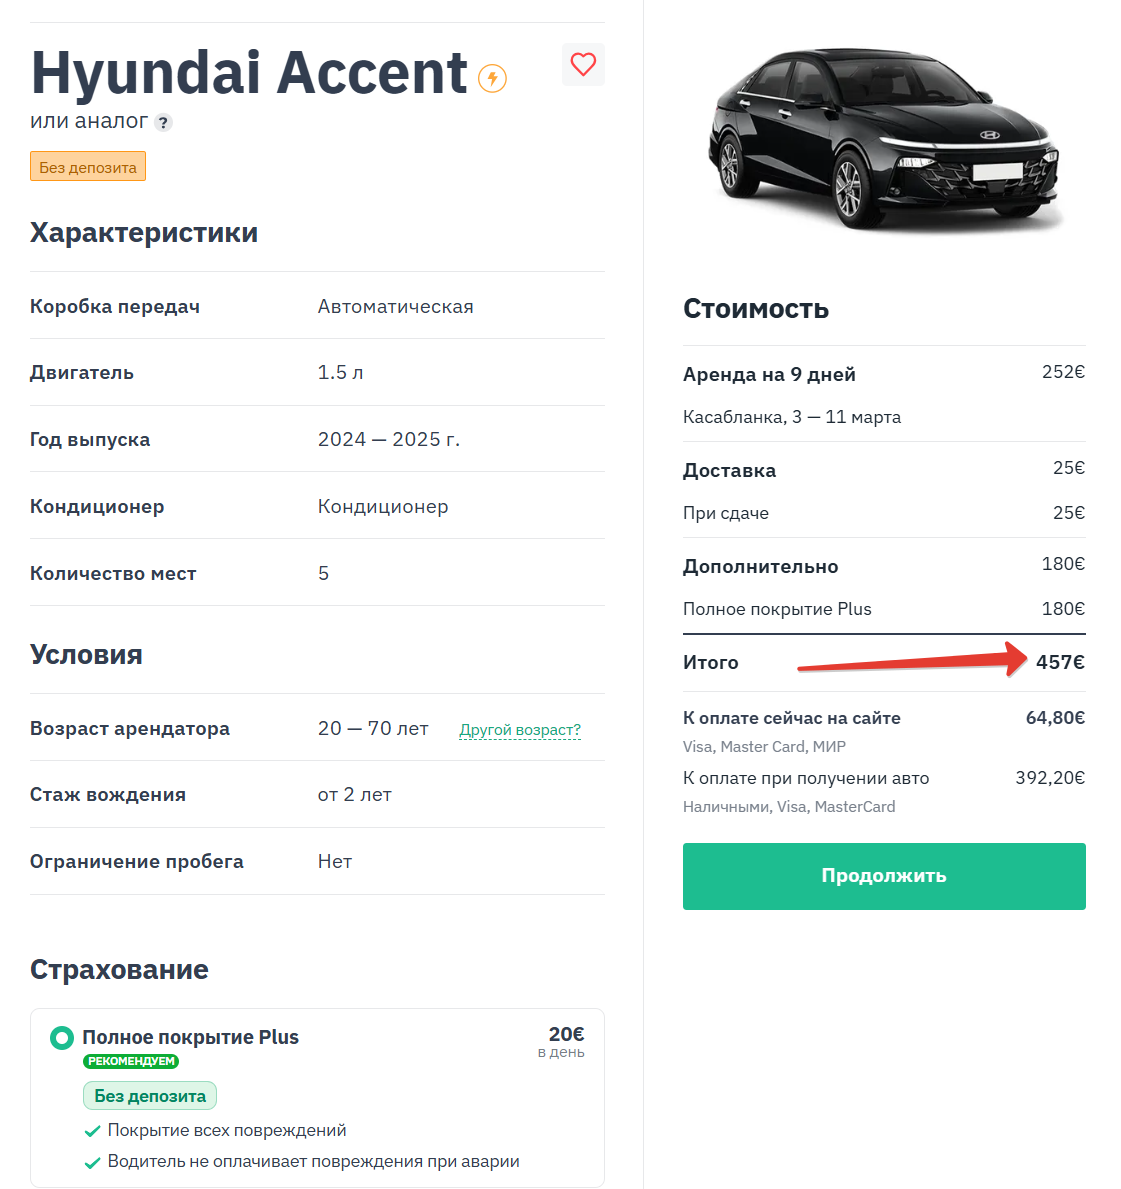Click the 'Полное покрытие Plus' cost line
Viewport: 1121px width, 1189px height.
pyautogui.click(x=777, y=609)
